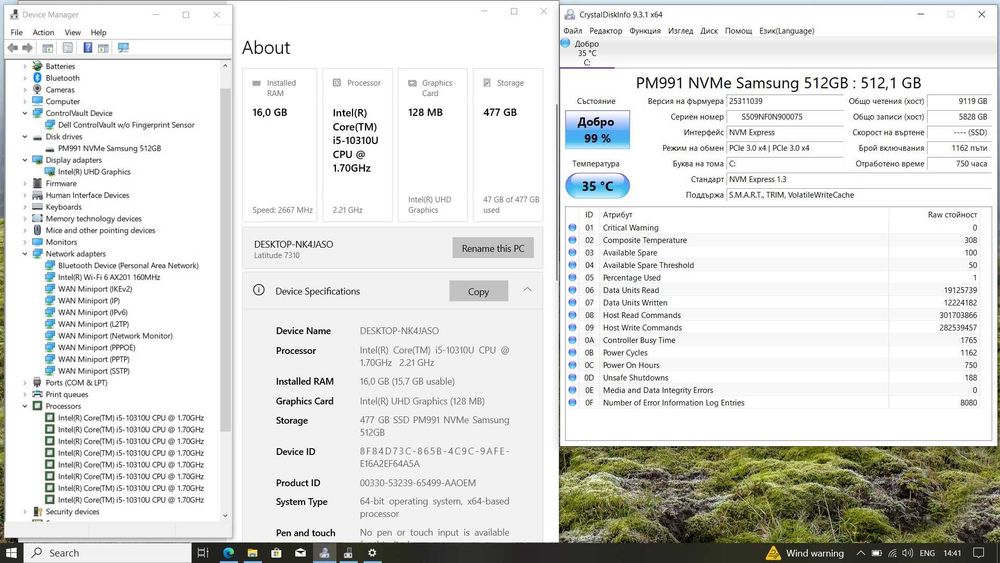Click the scan hardware monitor toolbar icon

123,48
